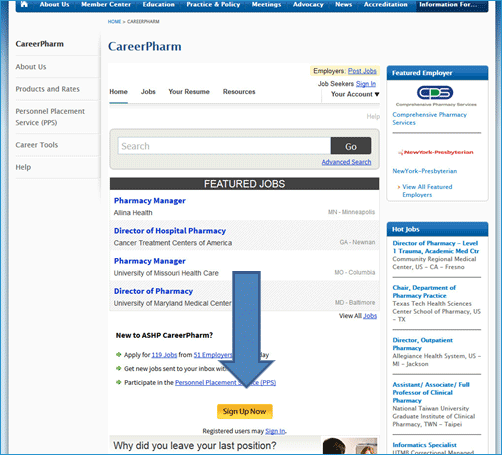Click the 'MO - Columbia' location text
Screen dimensions: 502x455
click(x=355, y=272)
